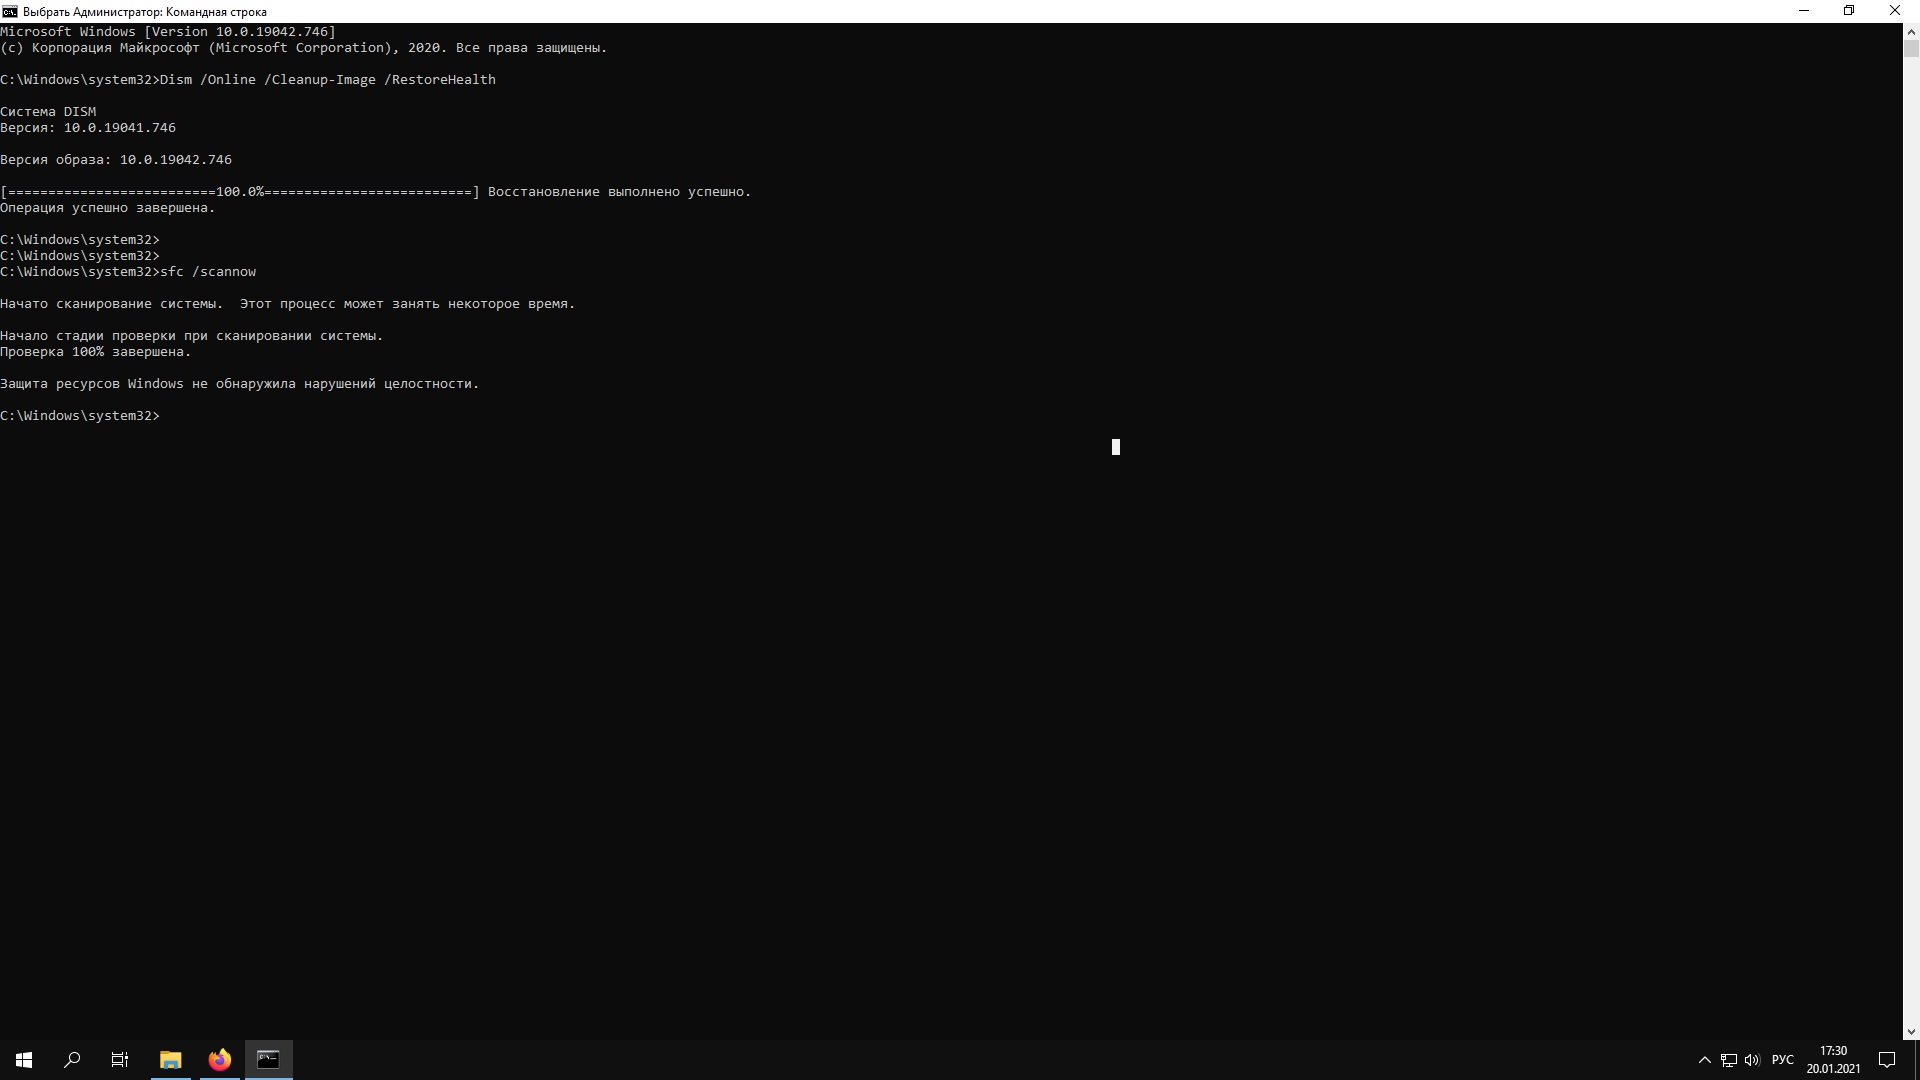Click the vertical scrollbar thumb
Viewport: 1920px width, 1080px height.
point(1911,48)
